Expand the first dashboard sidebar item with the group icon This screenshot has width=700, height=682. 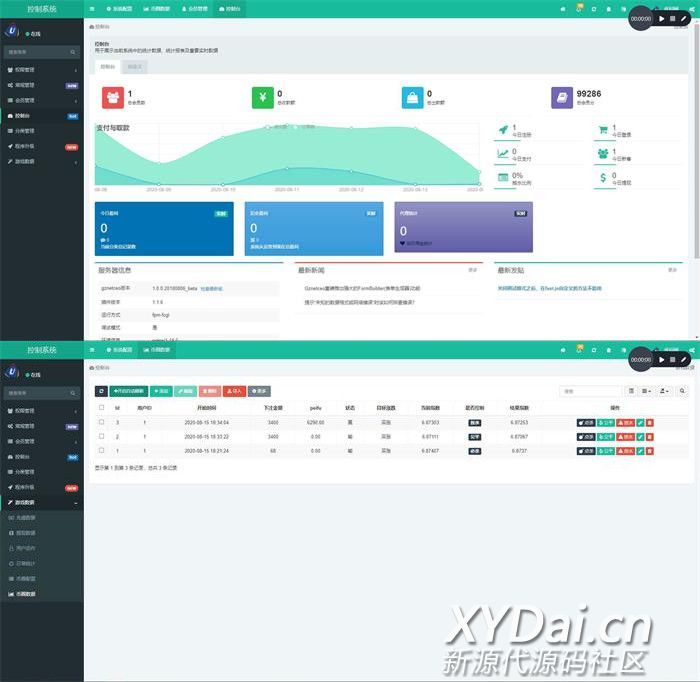tap(42, 70)
